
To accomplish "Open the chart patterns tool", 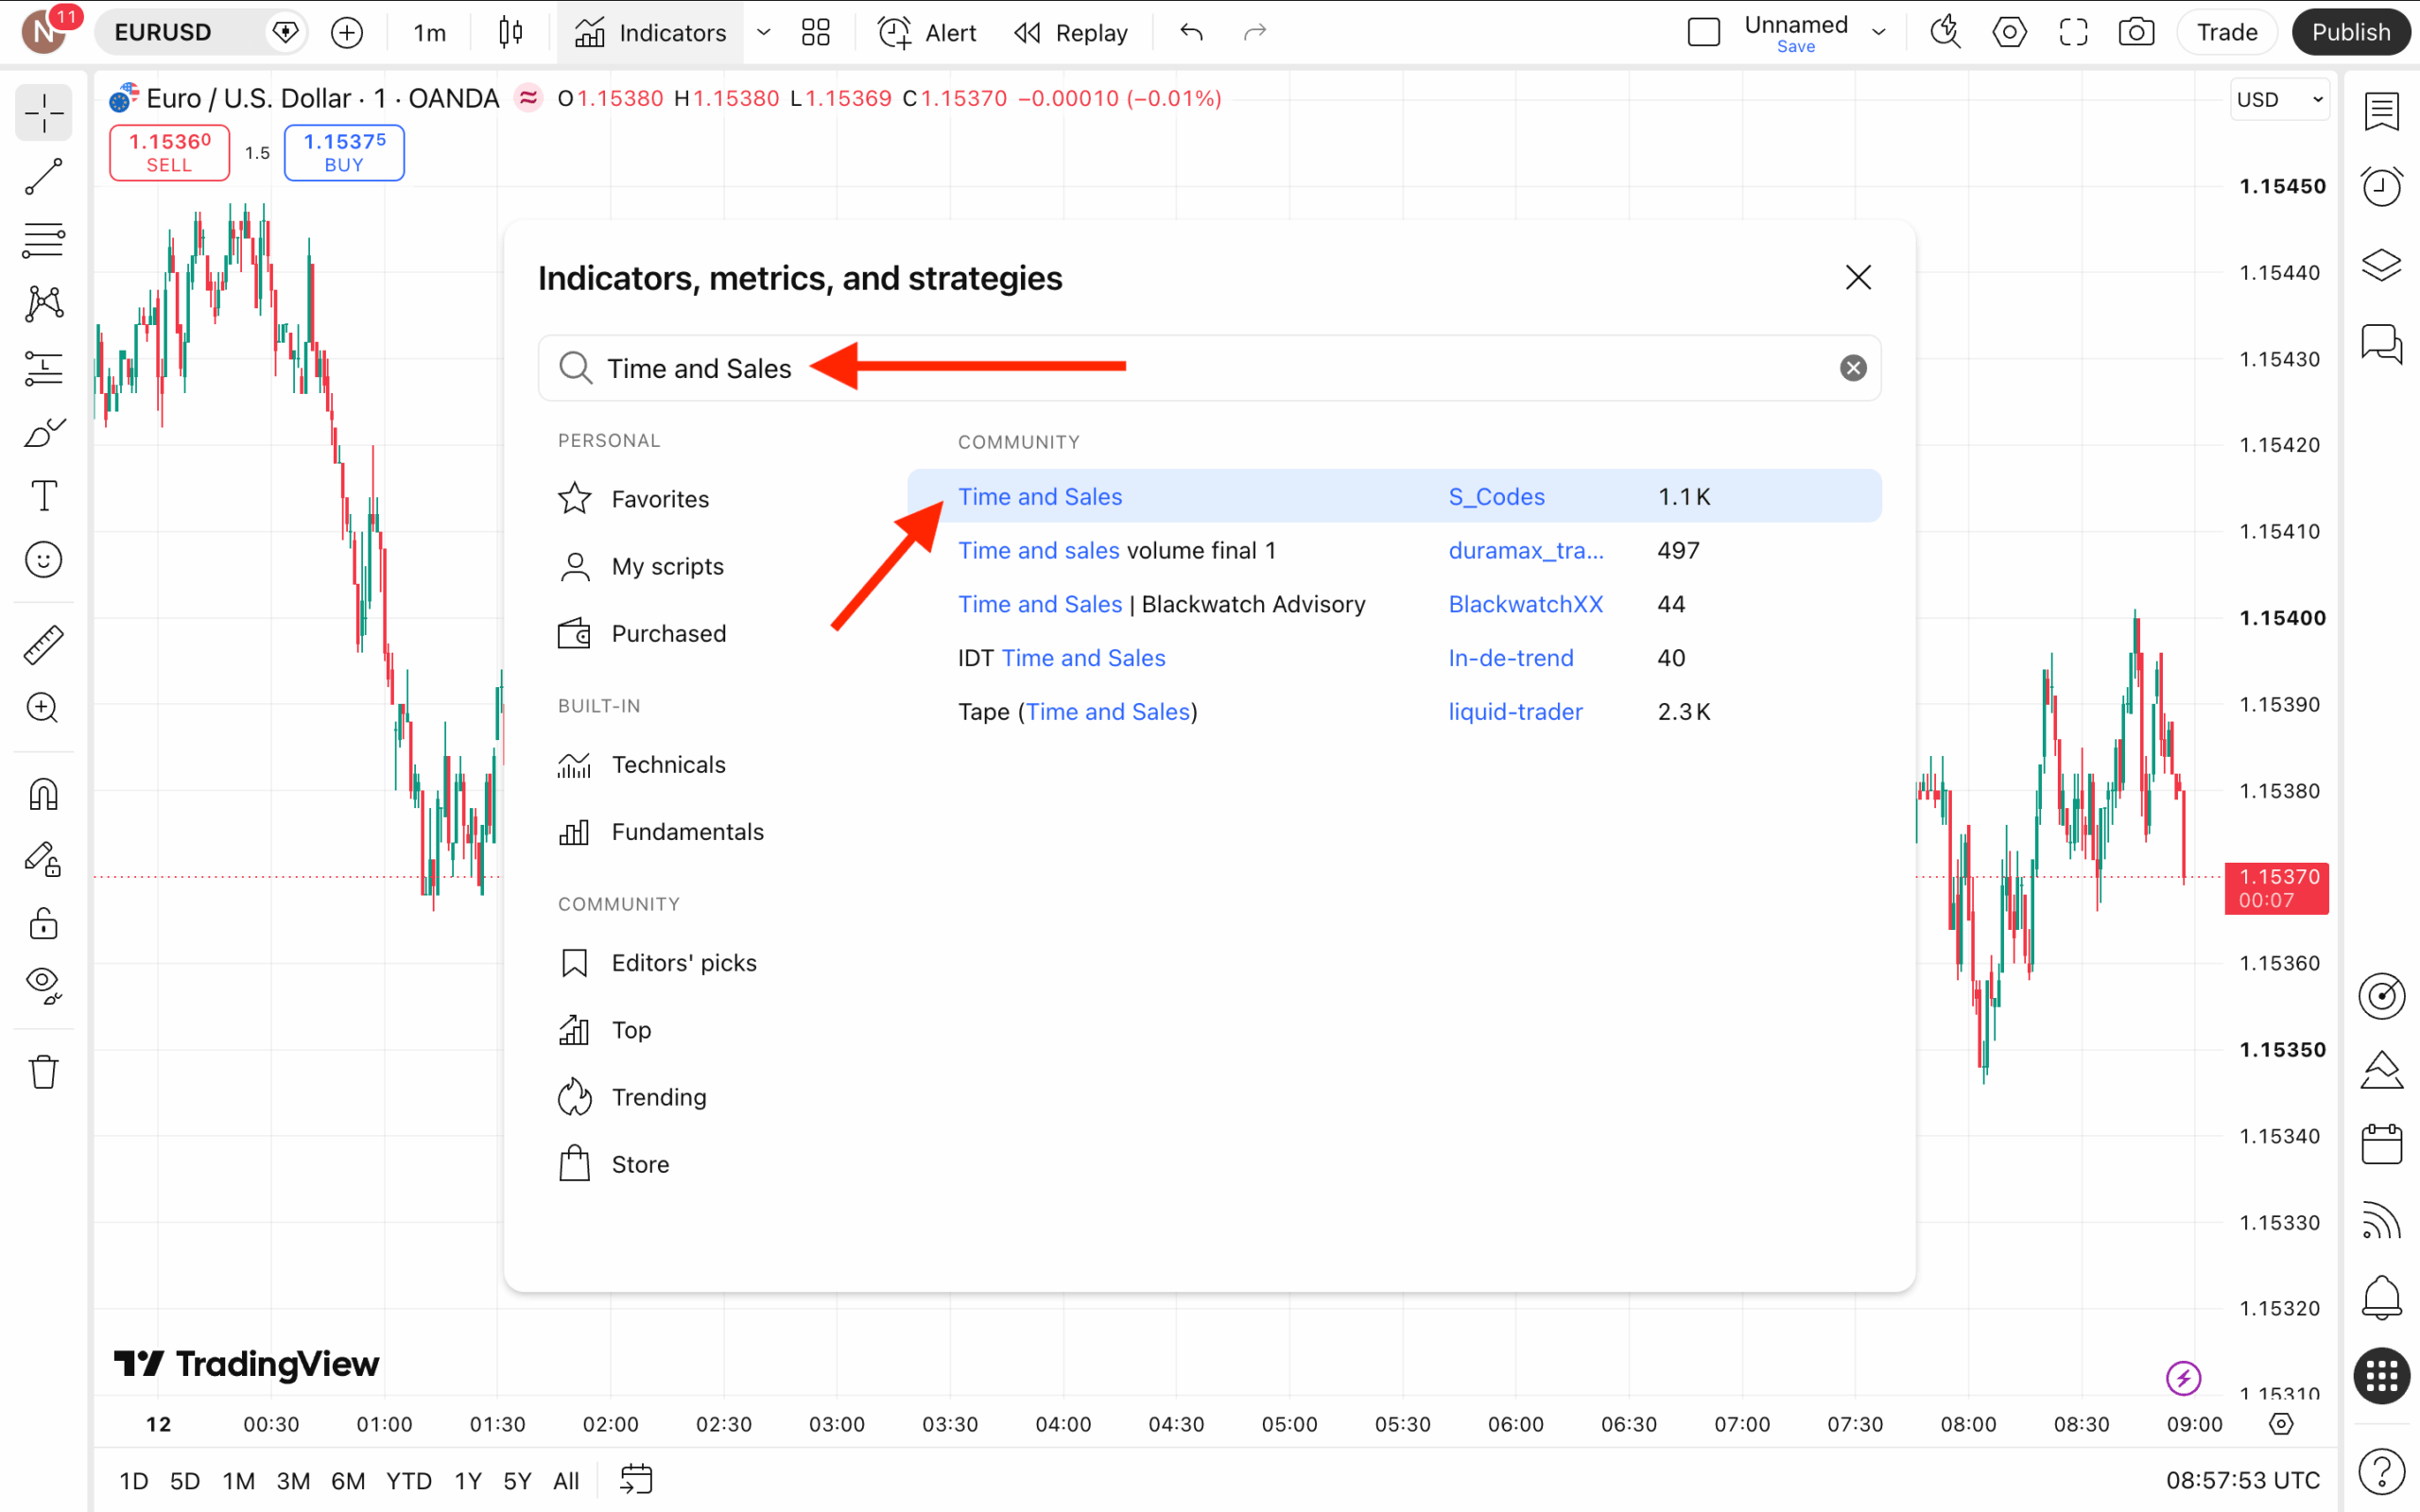I will pyautogui.click(x=43, y=304).
